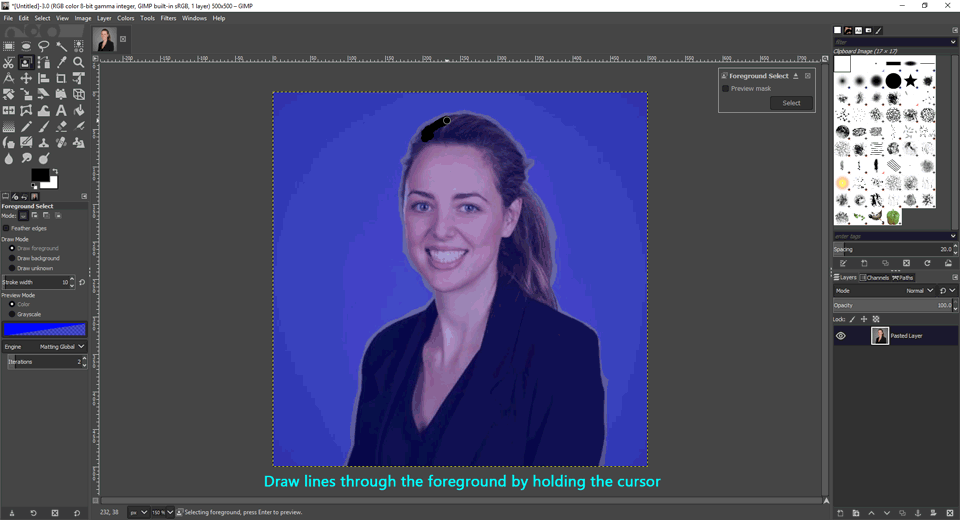Viewport: 960px width, 520px height.
Task: Select the Color Picker eyedropper tool
Action: click(x=62, y=62)
